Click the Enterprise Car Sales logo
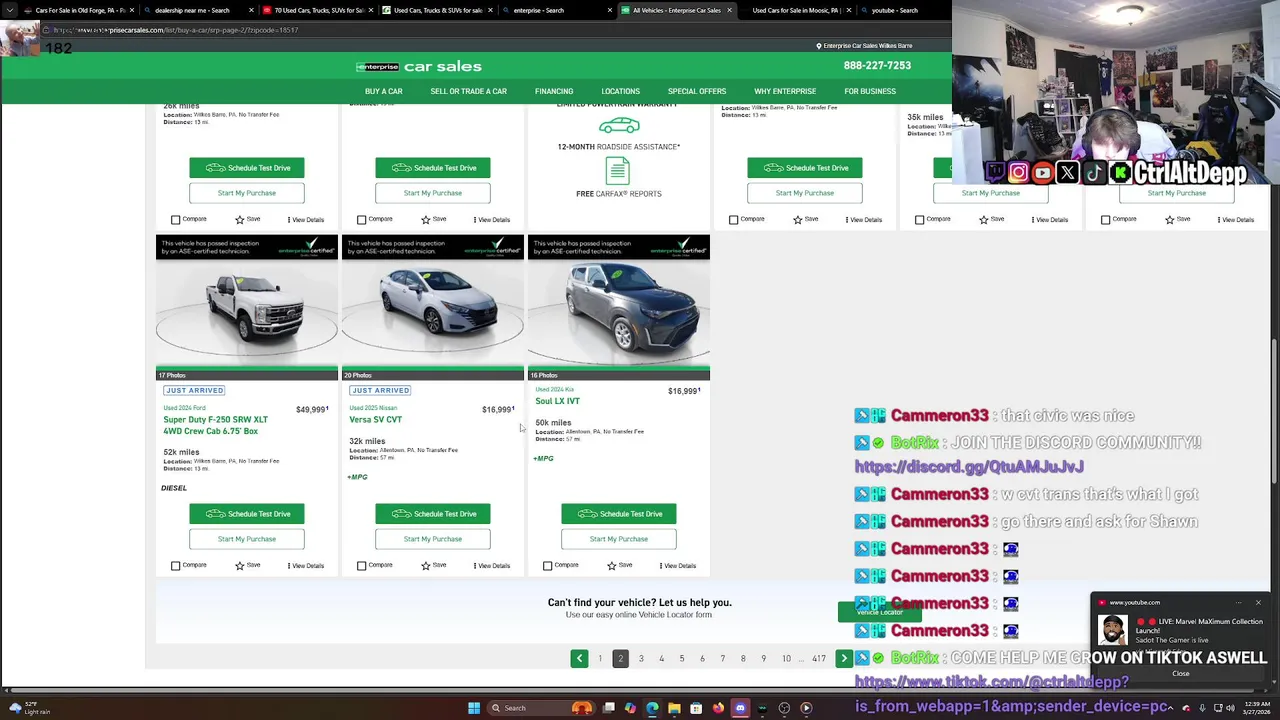The width and height of the screenshot is (1280, 720). (x=419, y=66)
